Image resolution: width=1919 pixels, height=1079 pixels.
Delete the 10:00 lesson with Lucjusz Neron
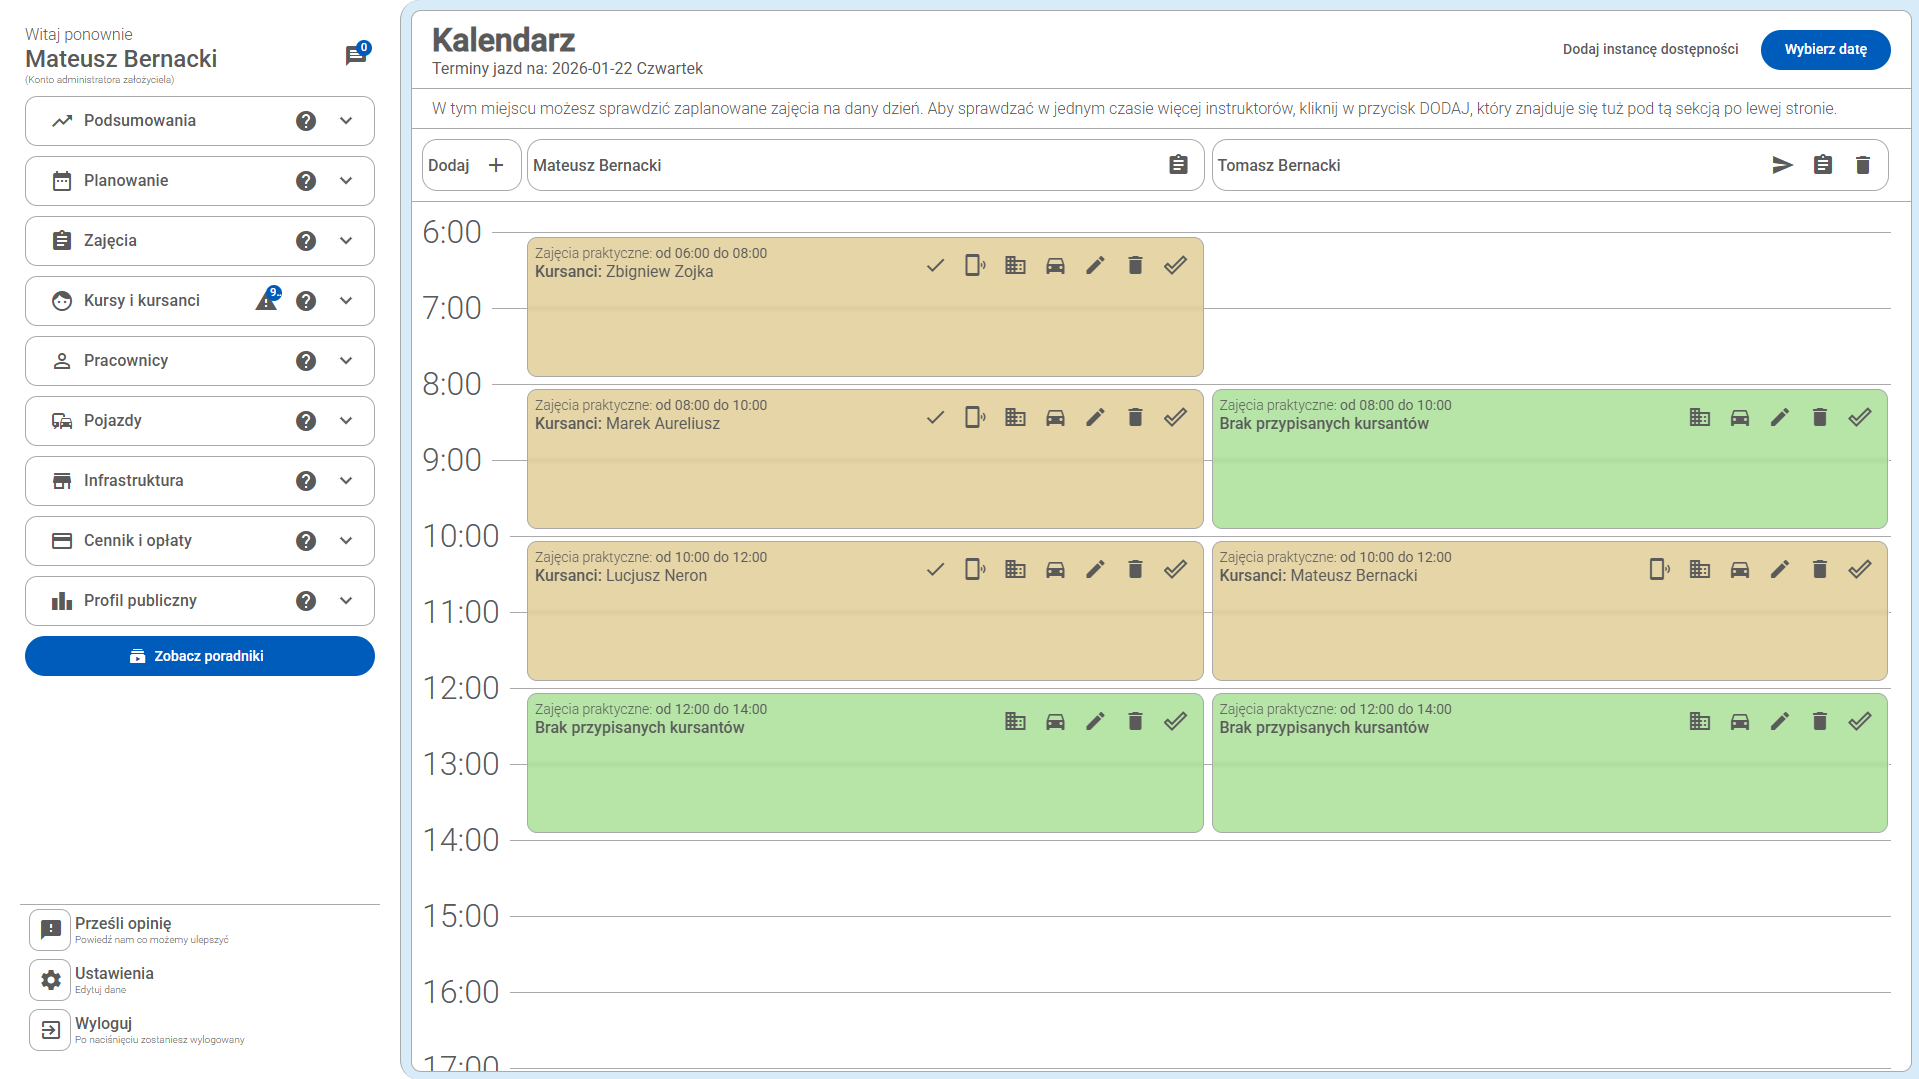(x=1135, y=569)
